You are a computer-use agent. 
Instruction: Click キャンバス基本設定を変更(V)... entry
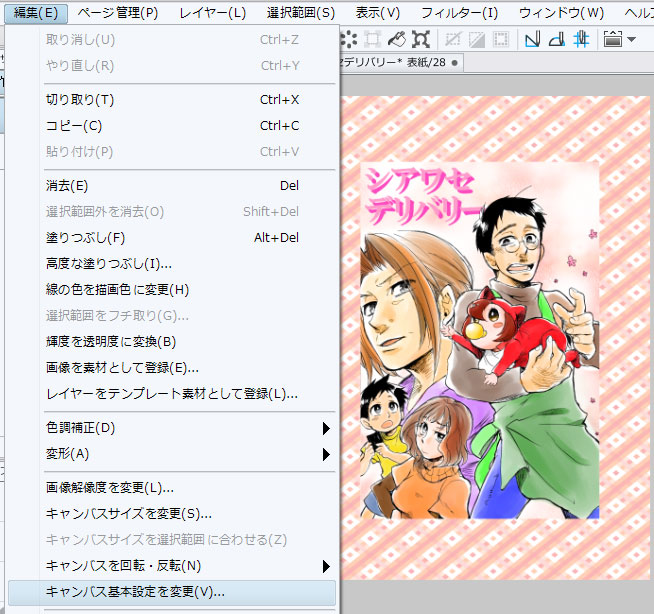point(172,592)
